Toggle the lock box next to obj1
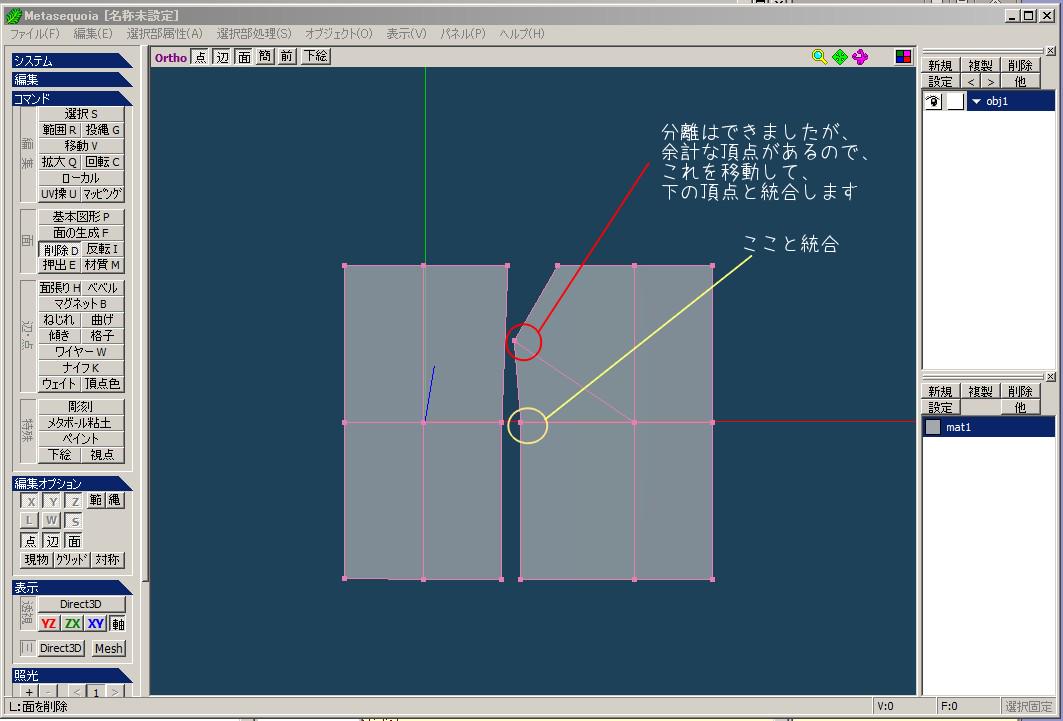Screen dimensions: 1063x721 (955, 102)
